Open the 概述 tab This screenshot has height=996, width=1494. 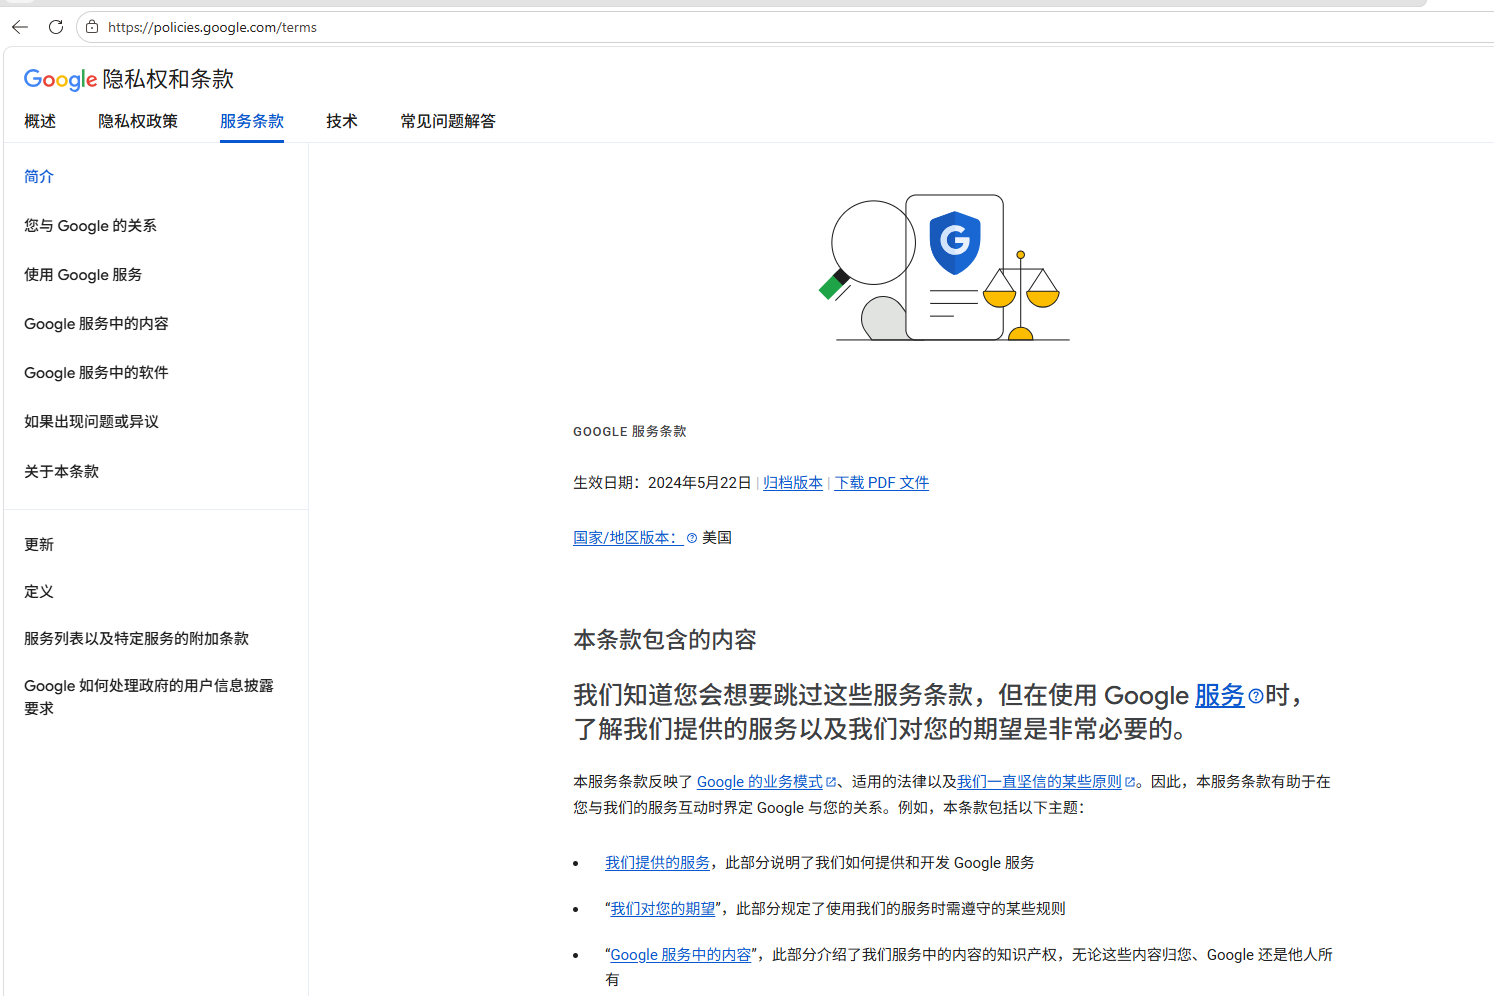tap(40, 121)
